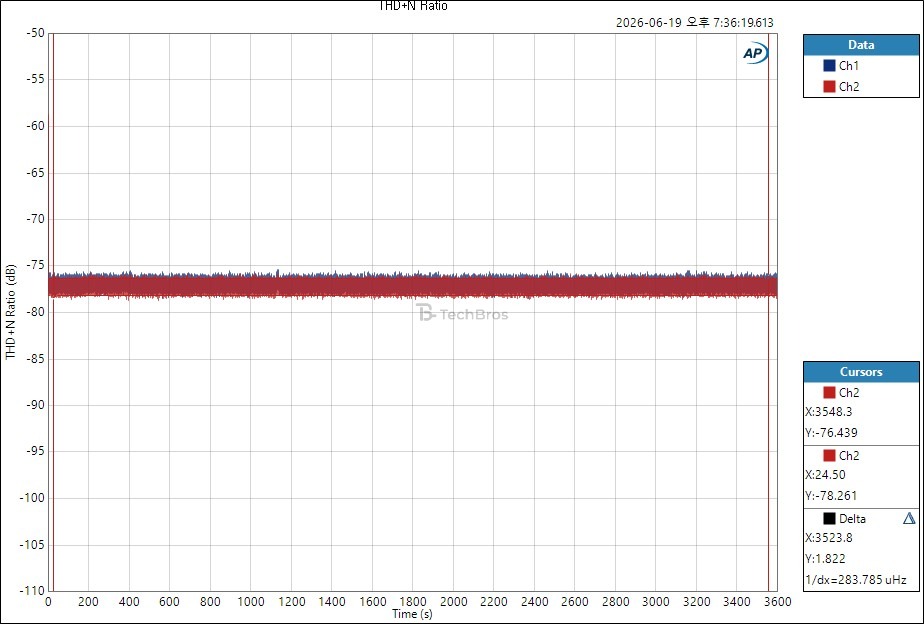The image size is (924, 624).
Task: Click the -110 y-axis tick label
Action: 33,590
